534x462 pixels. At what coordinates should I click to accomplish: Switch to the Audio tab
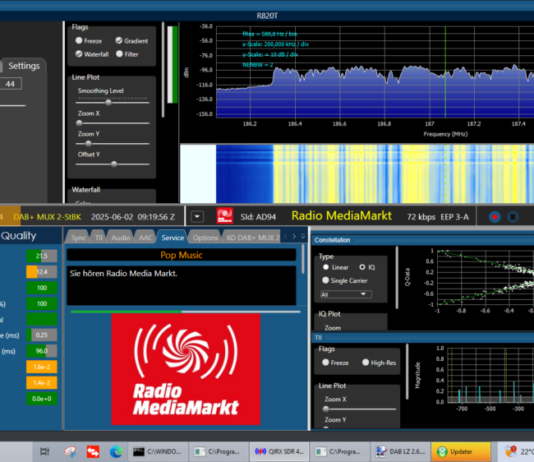(x=121, y=238)
